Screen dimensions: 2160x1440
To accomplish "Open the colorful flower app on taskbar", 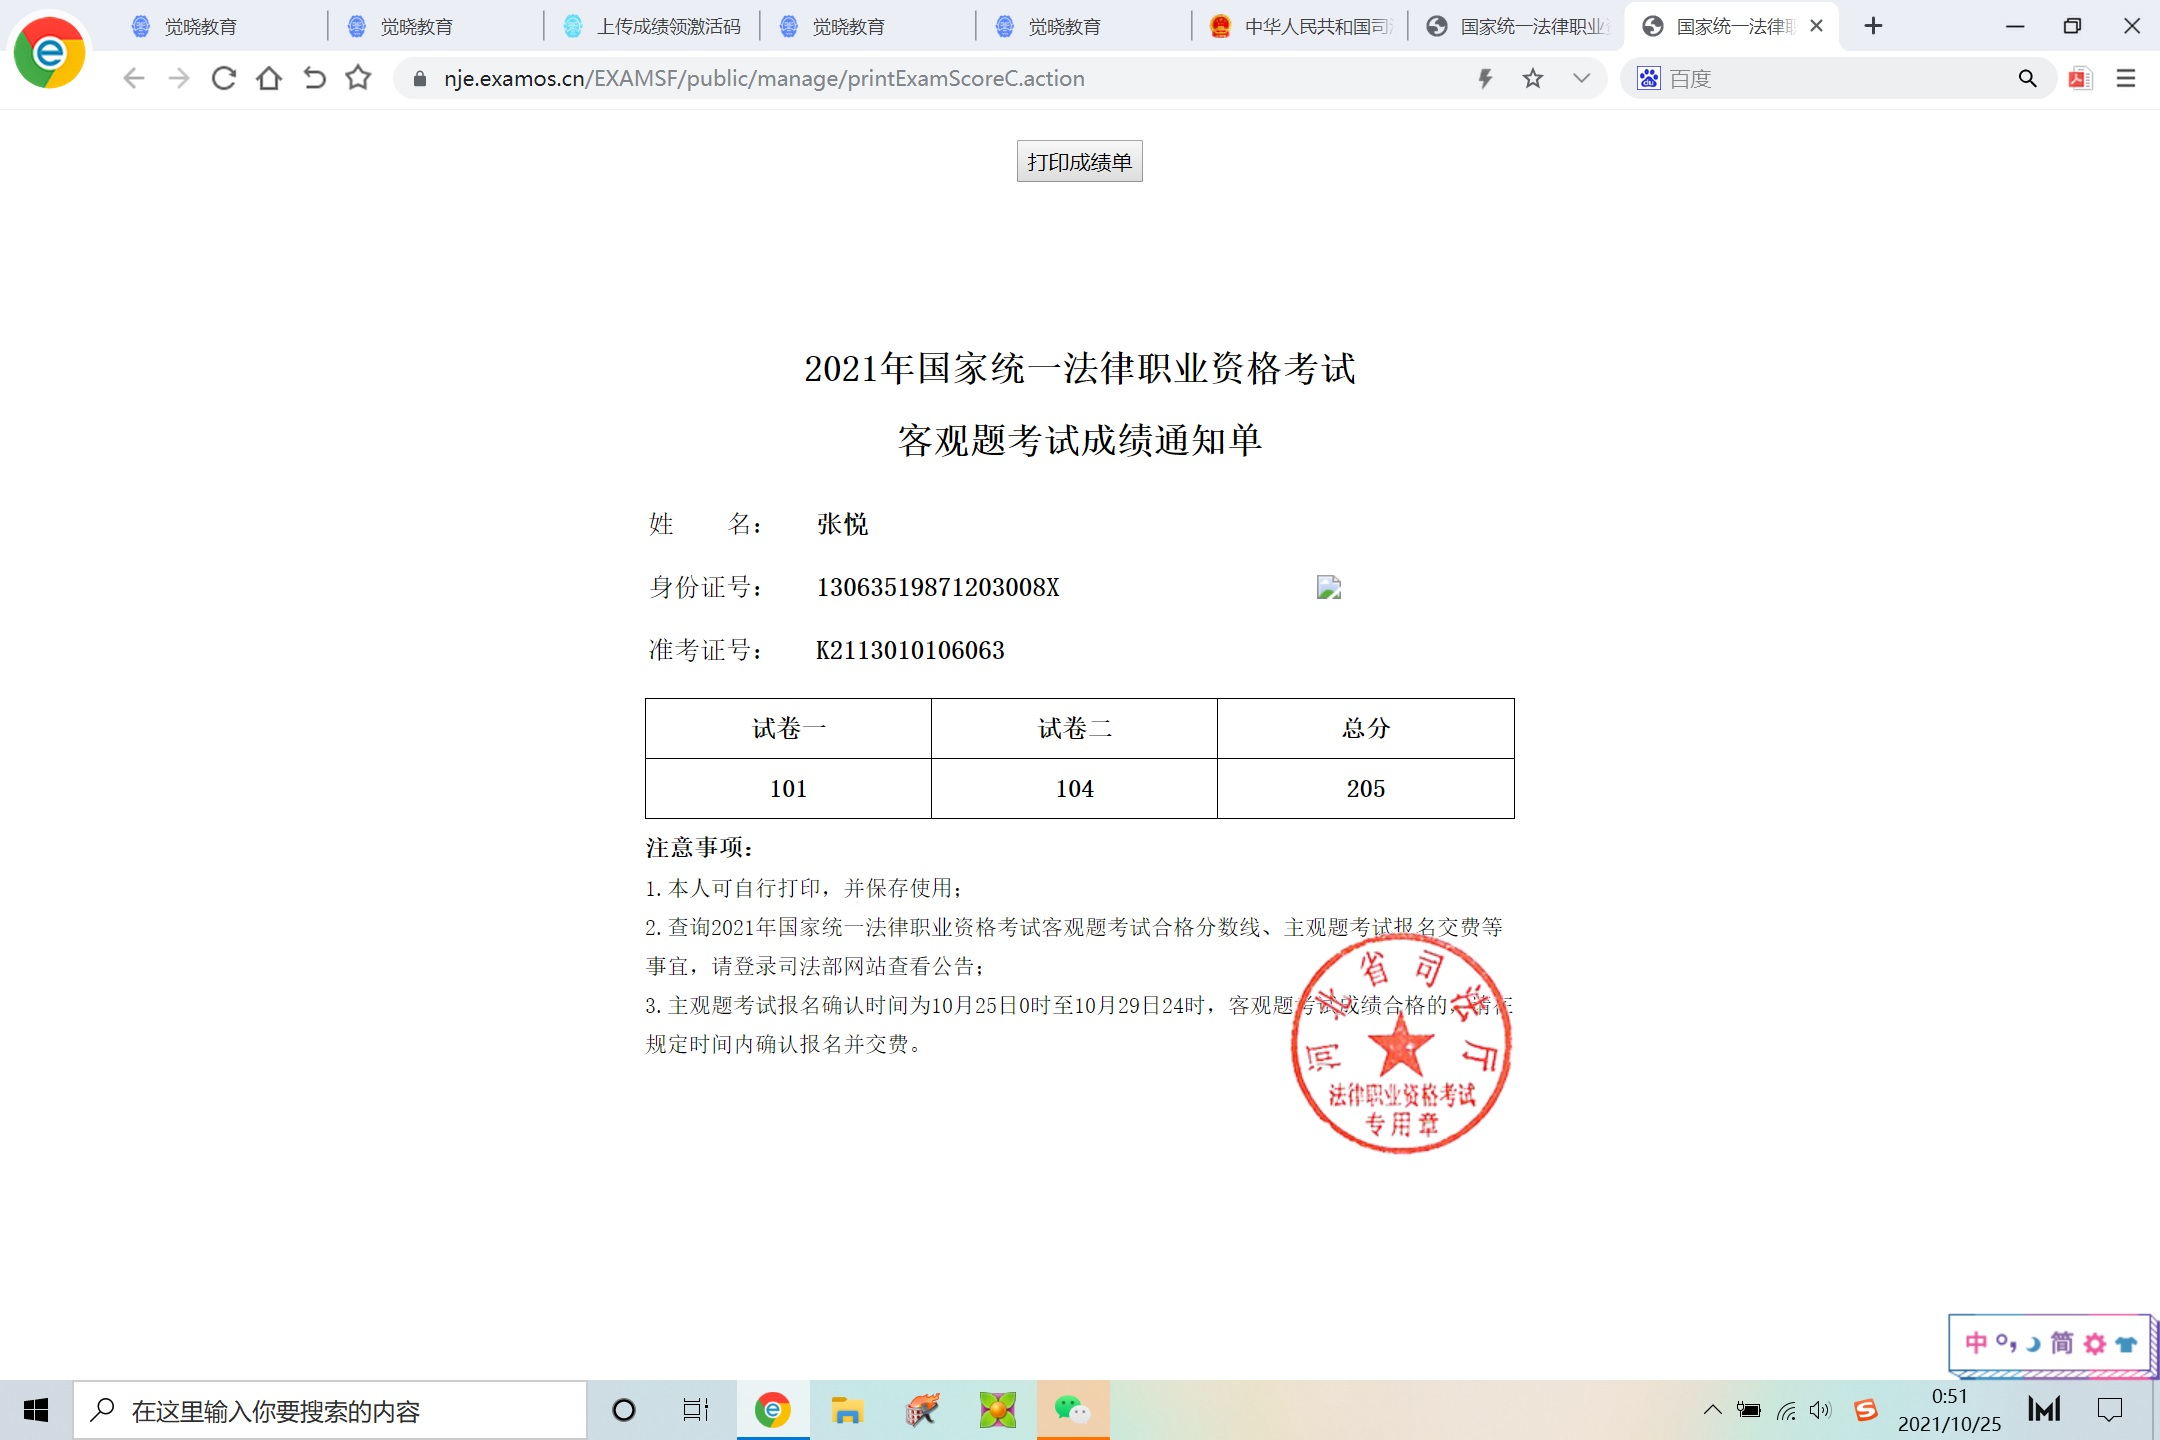I will (x=997, y=1410).
